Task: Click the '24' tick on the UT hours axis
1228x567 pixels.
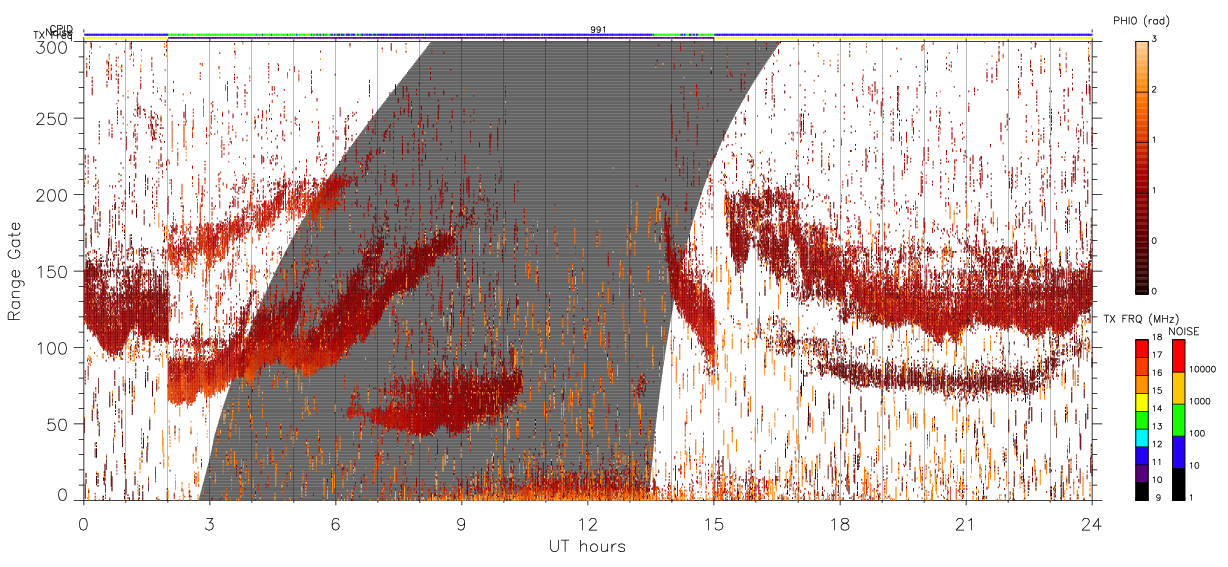Action: 1091,523
